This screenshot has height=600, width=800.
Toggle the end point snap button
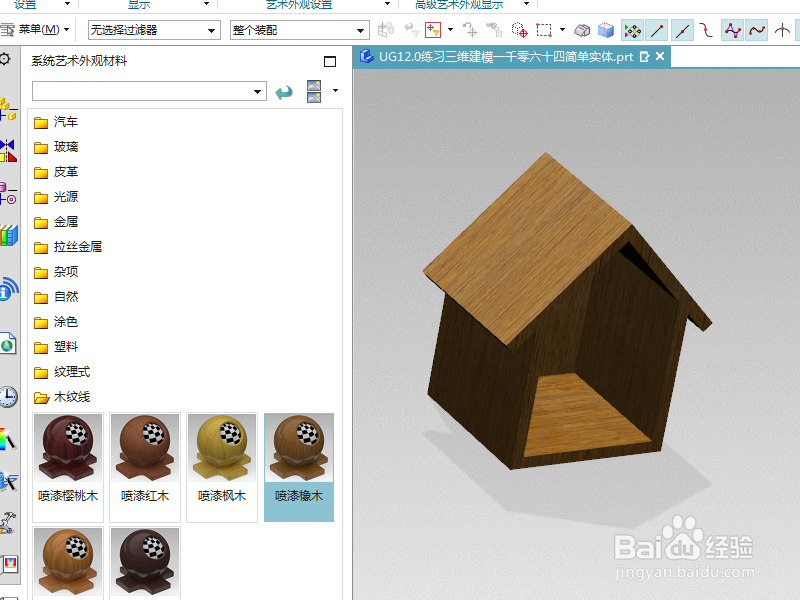[x=657, y=31]
